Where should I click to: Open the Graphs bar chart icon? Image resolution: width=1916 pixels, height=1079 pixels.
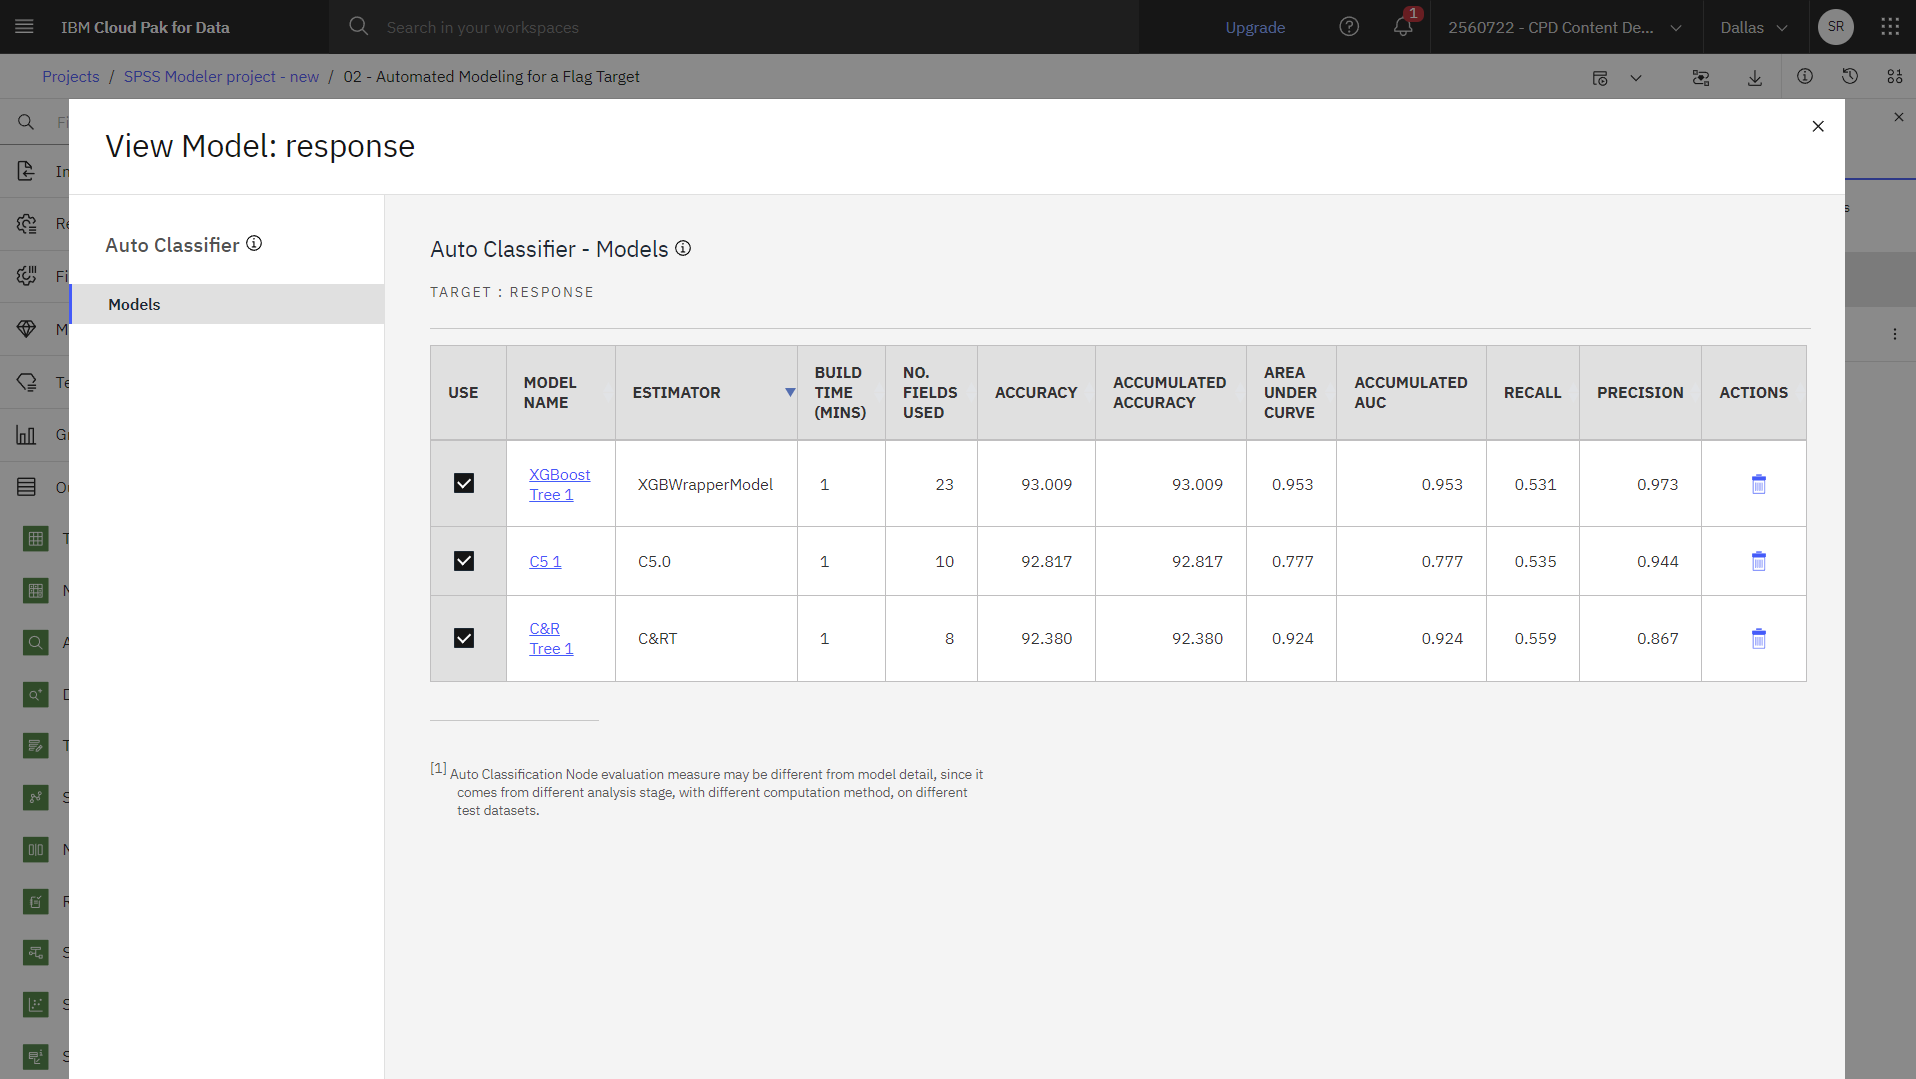[27, 435]
